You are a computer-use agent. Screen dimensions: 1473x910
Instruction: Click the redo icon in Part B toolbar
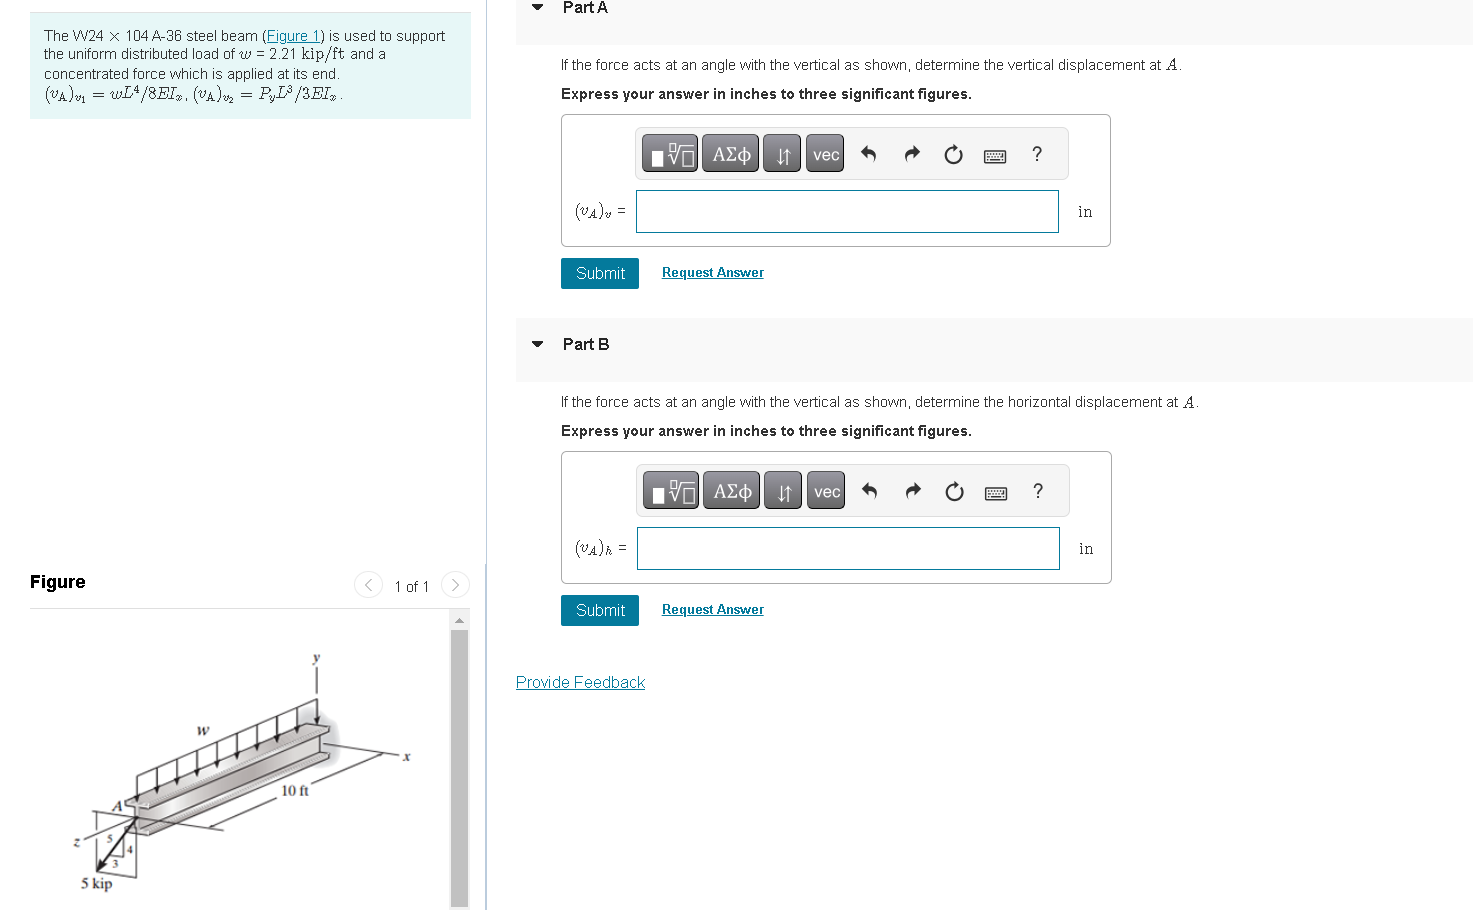911,490
